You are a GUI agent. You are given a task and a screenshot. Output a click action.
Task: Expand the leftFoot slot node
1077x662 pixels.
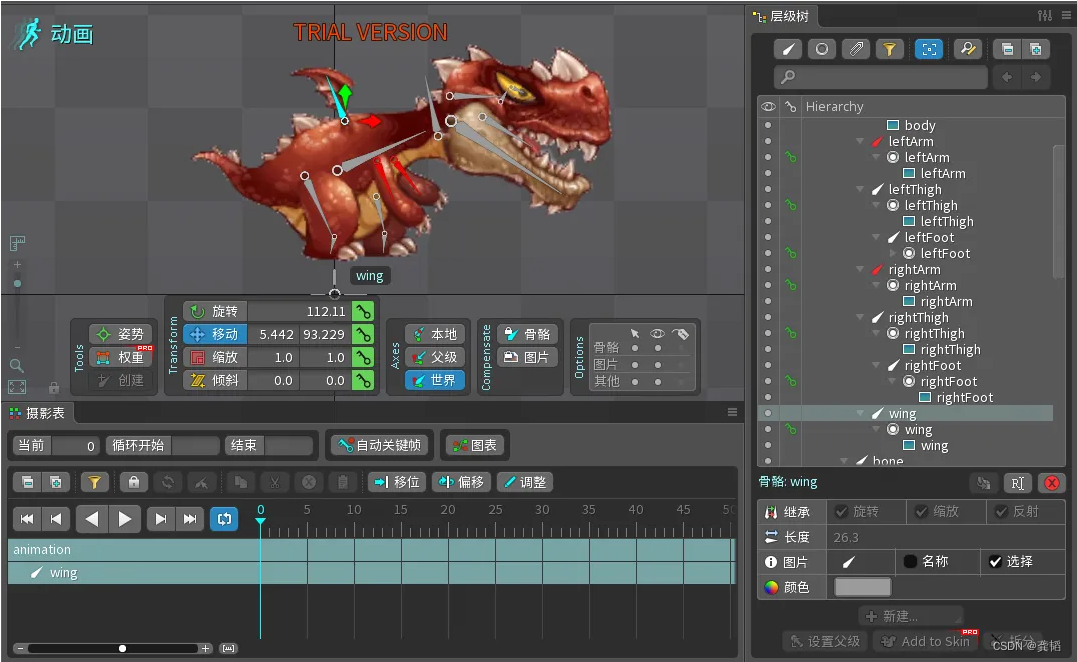(x=892, y=253)
